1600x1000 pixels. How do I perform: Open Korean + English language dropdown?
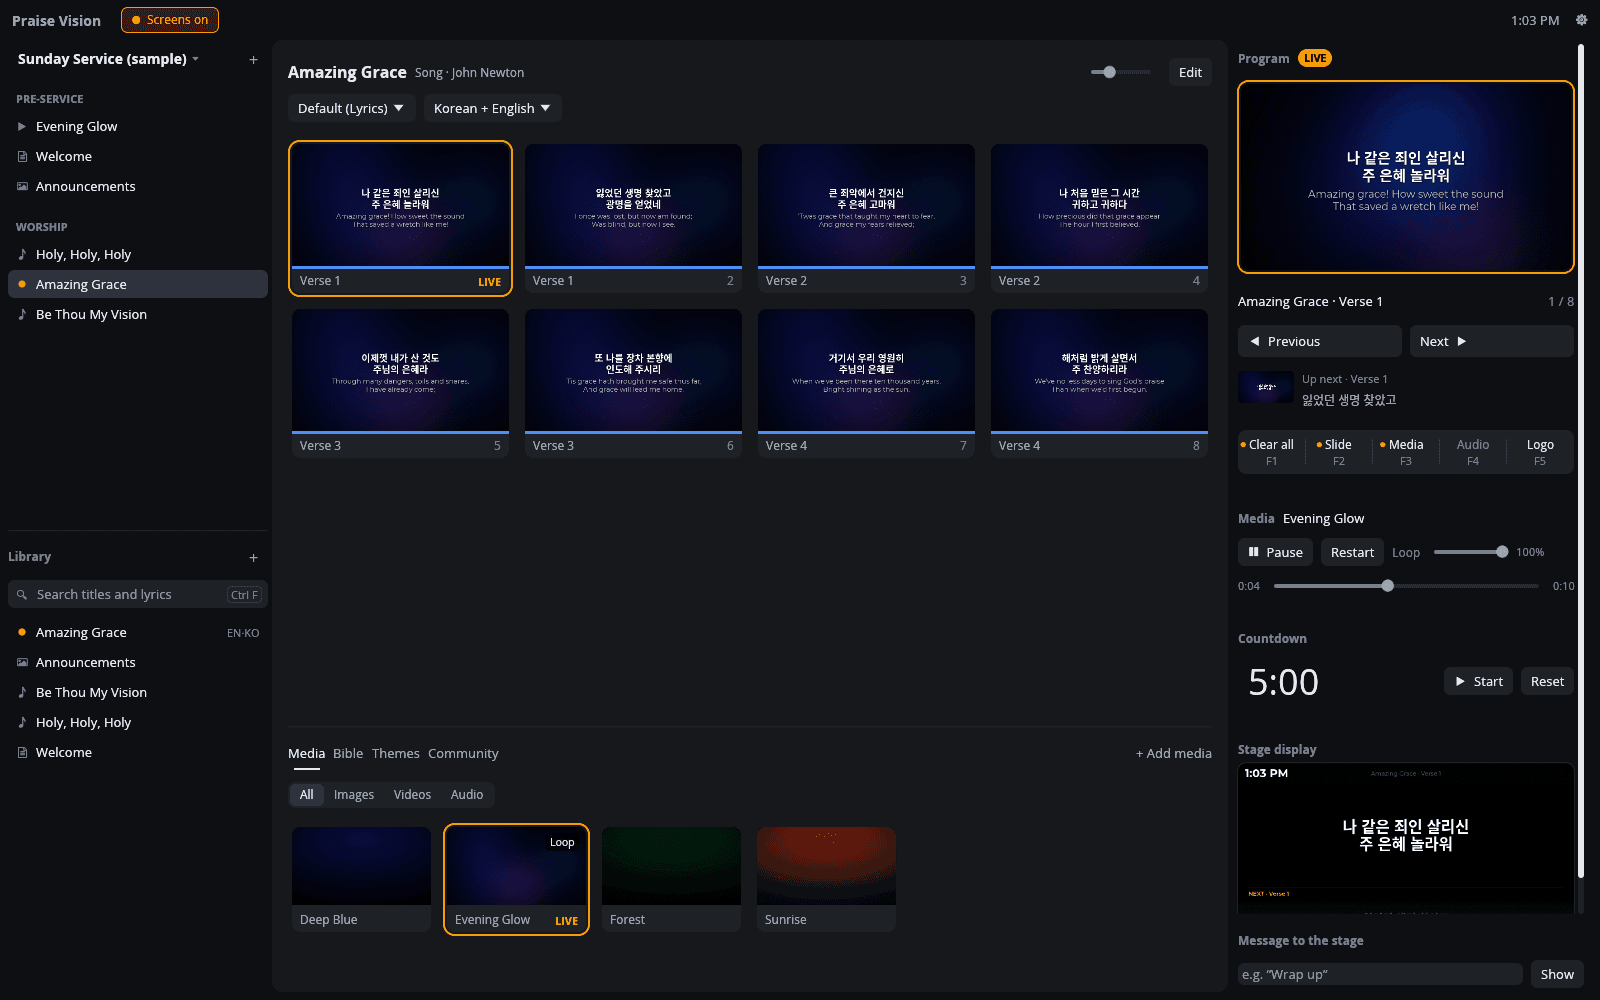tap(492, 108)
